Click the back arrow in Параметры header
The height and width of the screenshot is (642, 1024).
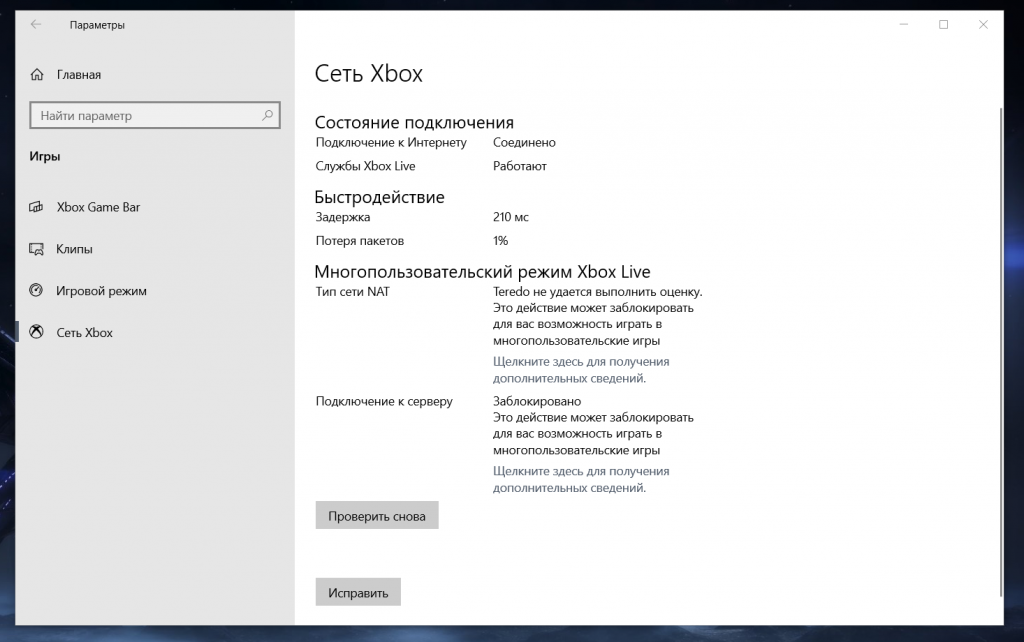click(x=36, y=25)
